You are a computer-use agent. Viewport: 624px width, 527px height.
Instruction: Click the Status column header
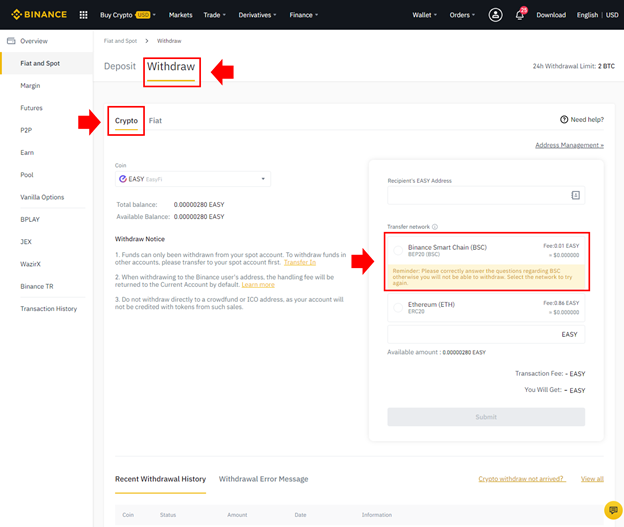click(x=168, y=515)
